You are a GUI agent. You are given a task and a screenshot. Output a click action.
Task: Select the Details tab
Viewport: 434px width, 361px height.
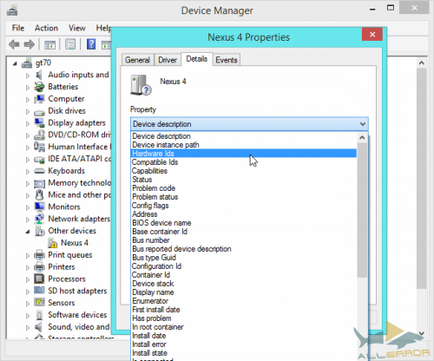[x=197, y=59]
